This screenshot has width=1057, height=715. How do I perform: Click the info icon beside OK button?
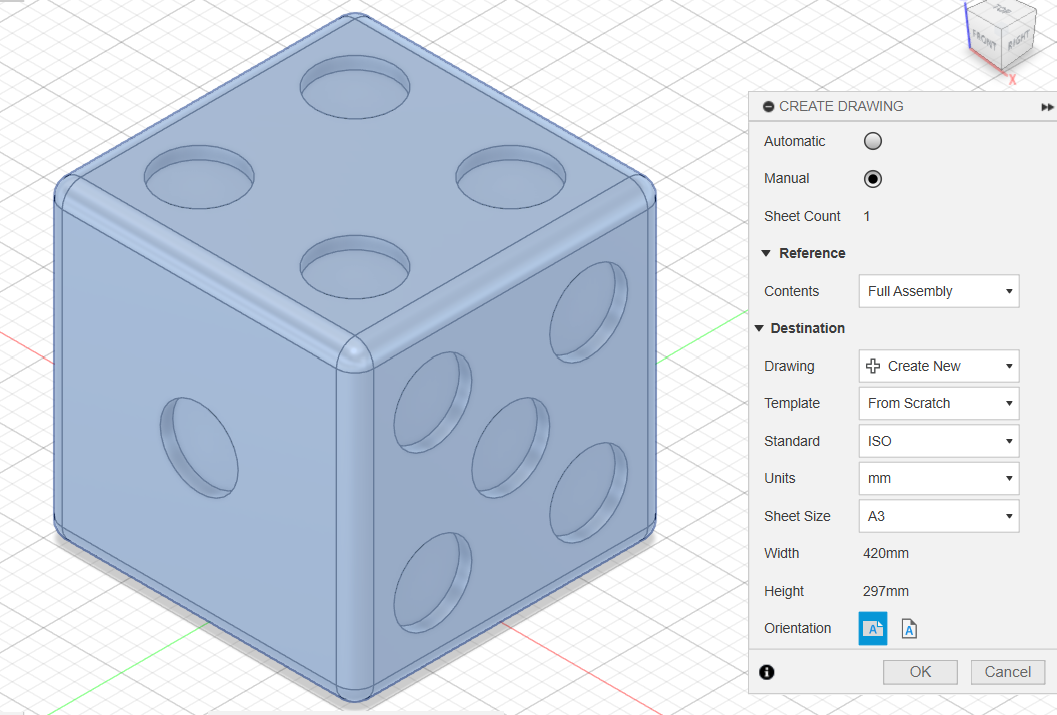[x=767, y=672]
